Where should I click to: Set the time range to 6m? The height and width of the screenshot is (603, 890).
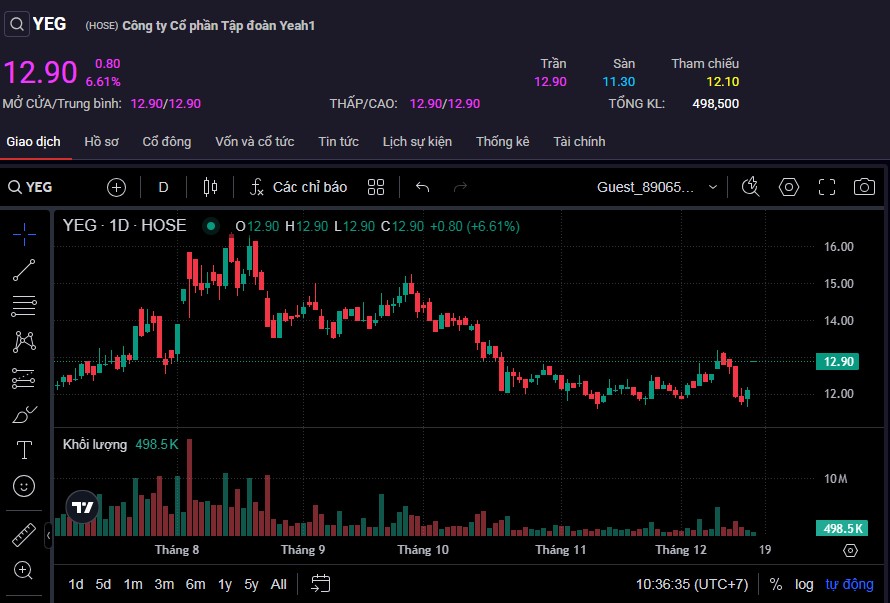[x=195, y=584]
